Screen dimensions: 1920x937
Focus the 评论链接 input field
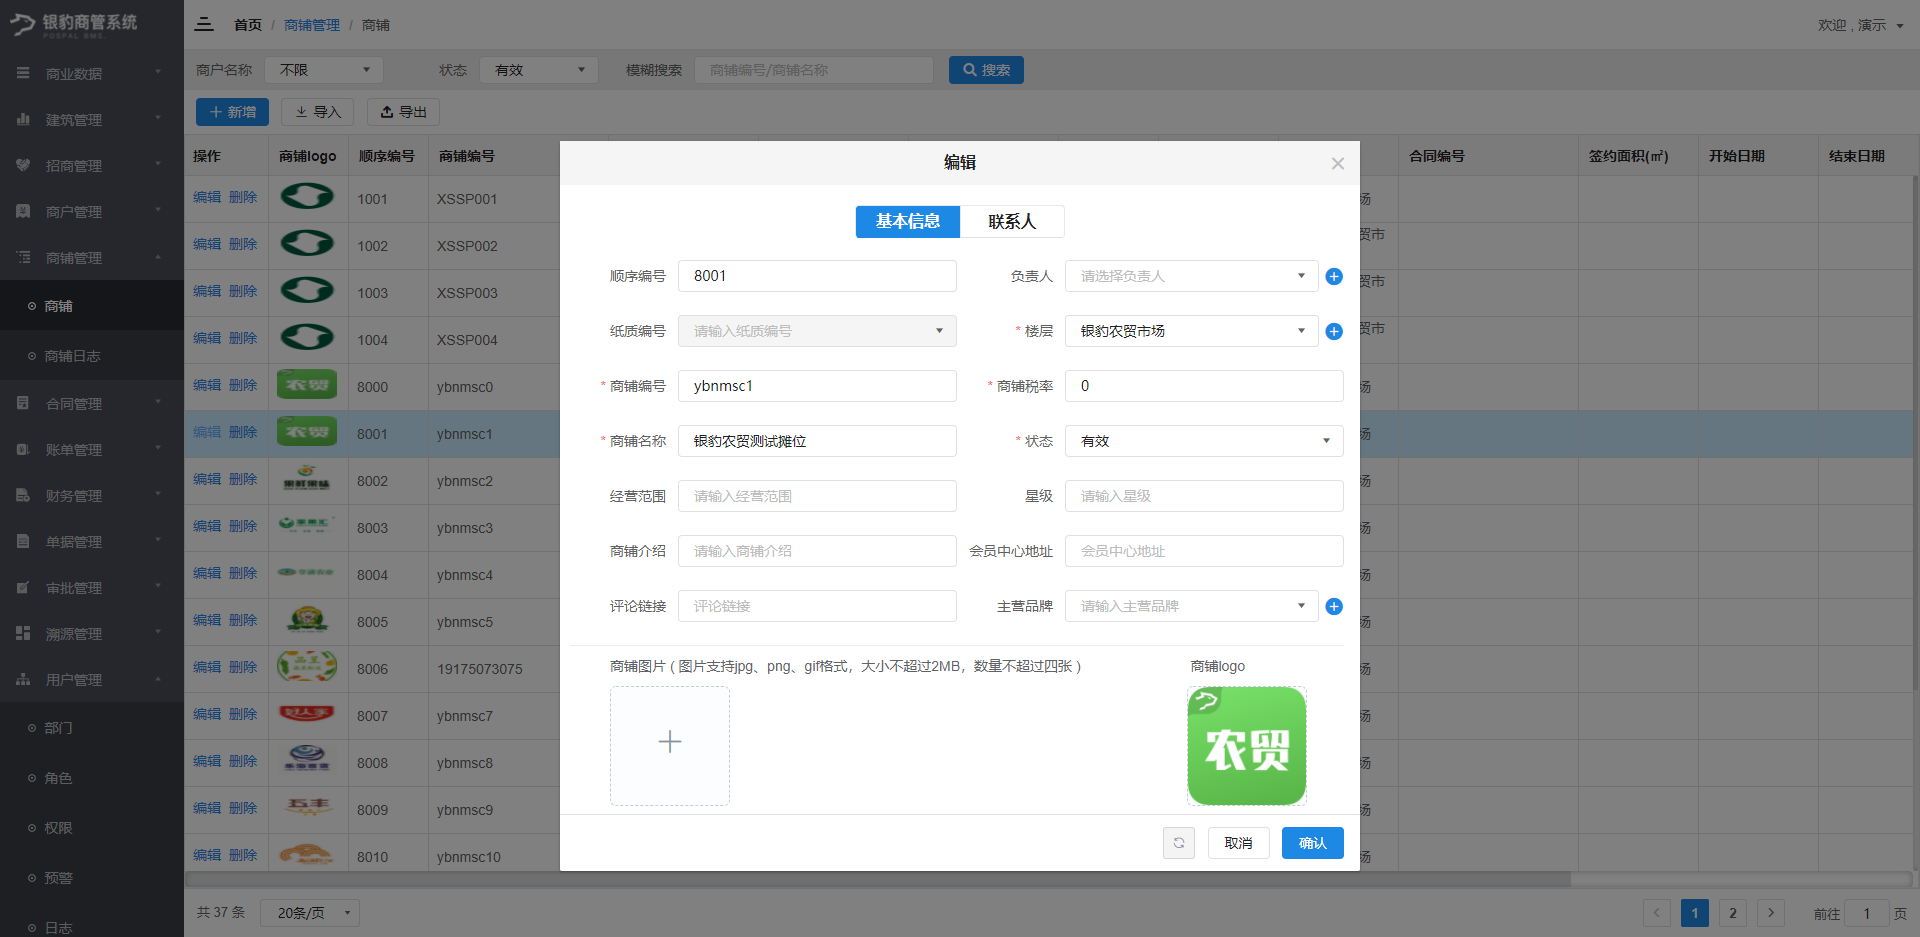click(817, 606)
